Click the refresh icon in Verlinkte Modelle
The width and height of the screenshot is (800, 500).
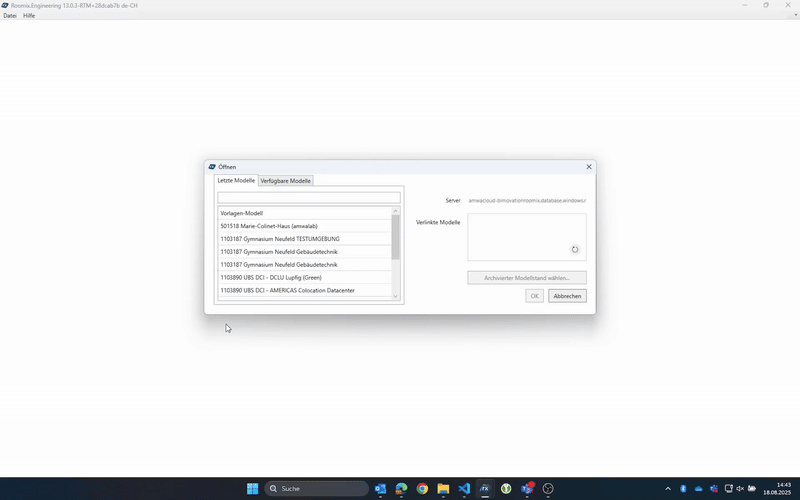tap(575, 250)
